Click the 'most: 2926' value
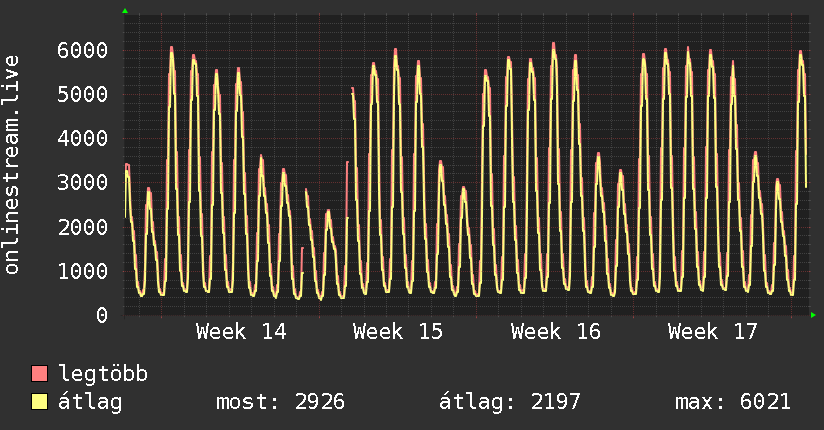This screenshot has height=430, width=824. [281, 402]
